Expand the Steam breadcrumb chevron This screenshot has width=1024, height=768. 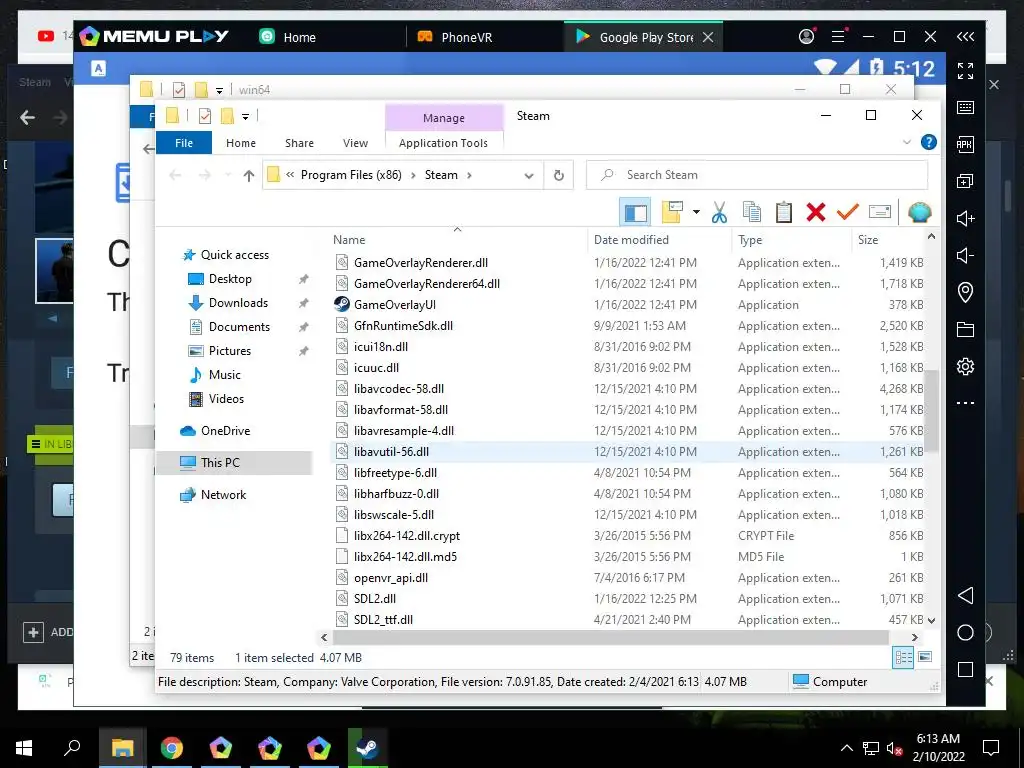469,175
